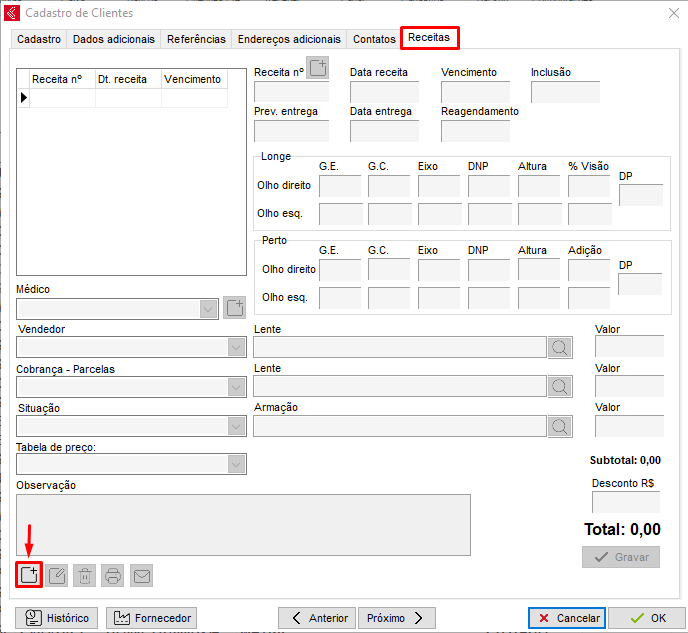This screenshot has height=633, width=688.
Task: Expand the Vendedor combo box
Action: (237, 347)
